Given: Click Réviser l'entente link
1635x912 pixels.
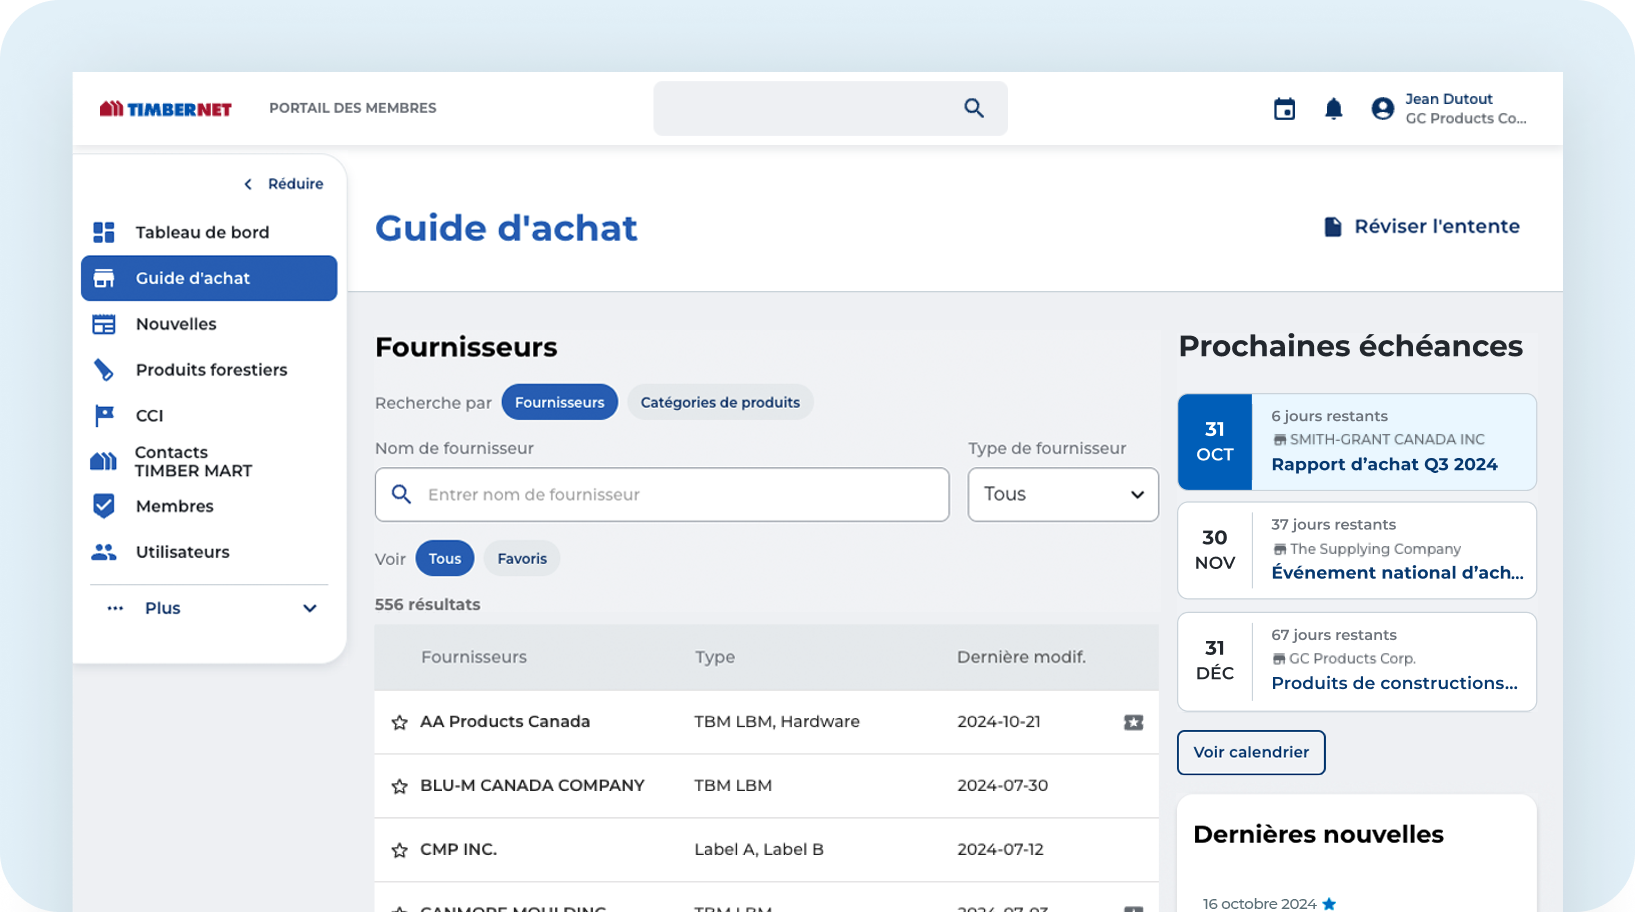Looking at the screenshot, I should pyautogui.click(x=1421, y=227).
